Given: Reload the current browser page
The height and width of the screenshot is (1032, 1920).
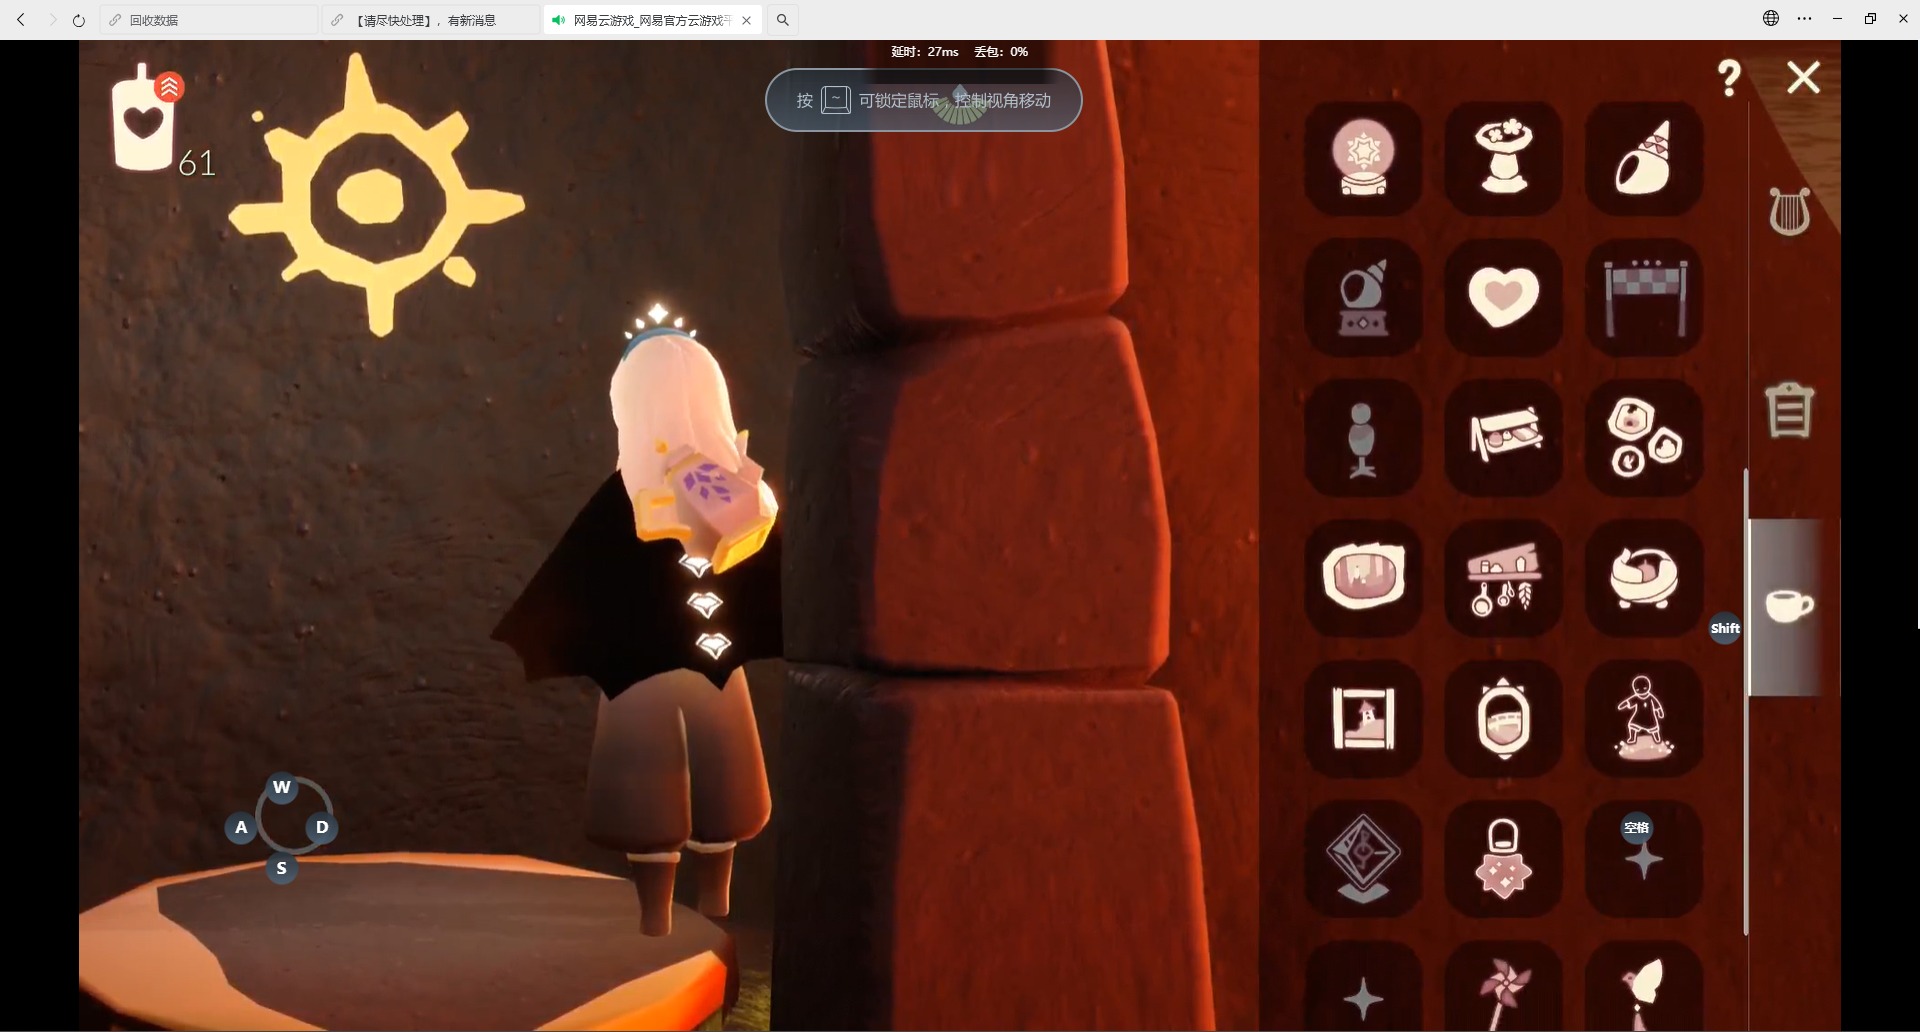Looking at the screenshot, I should tap(79, 20).
